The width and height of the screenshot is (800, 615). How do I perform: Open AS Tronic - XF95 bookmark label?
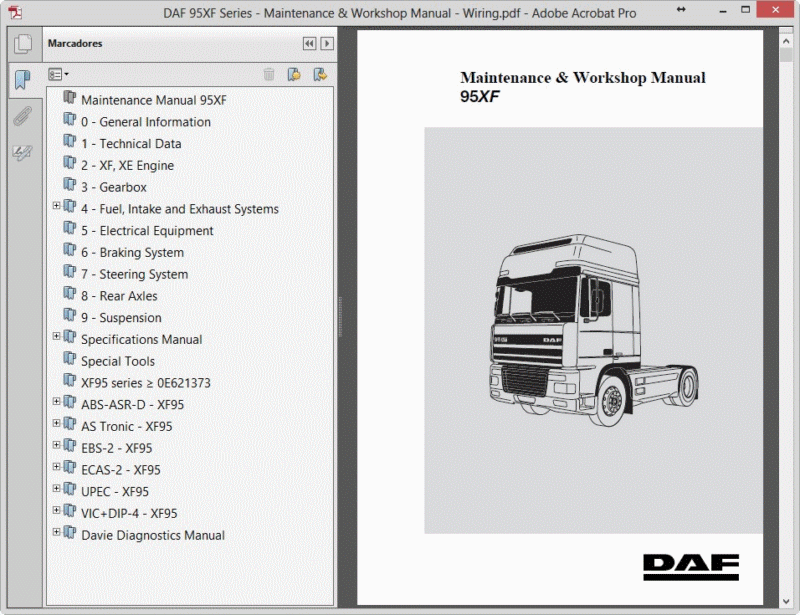pos(127,426)
